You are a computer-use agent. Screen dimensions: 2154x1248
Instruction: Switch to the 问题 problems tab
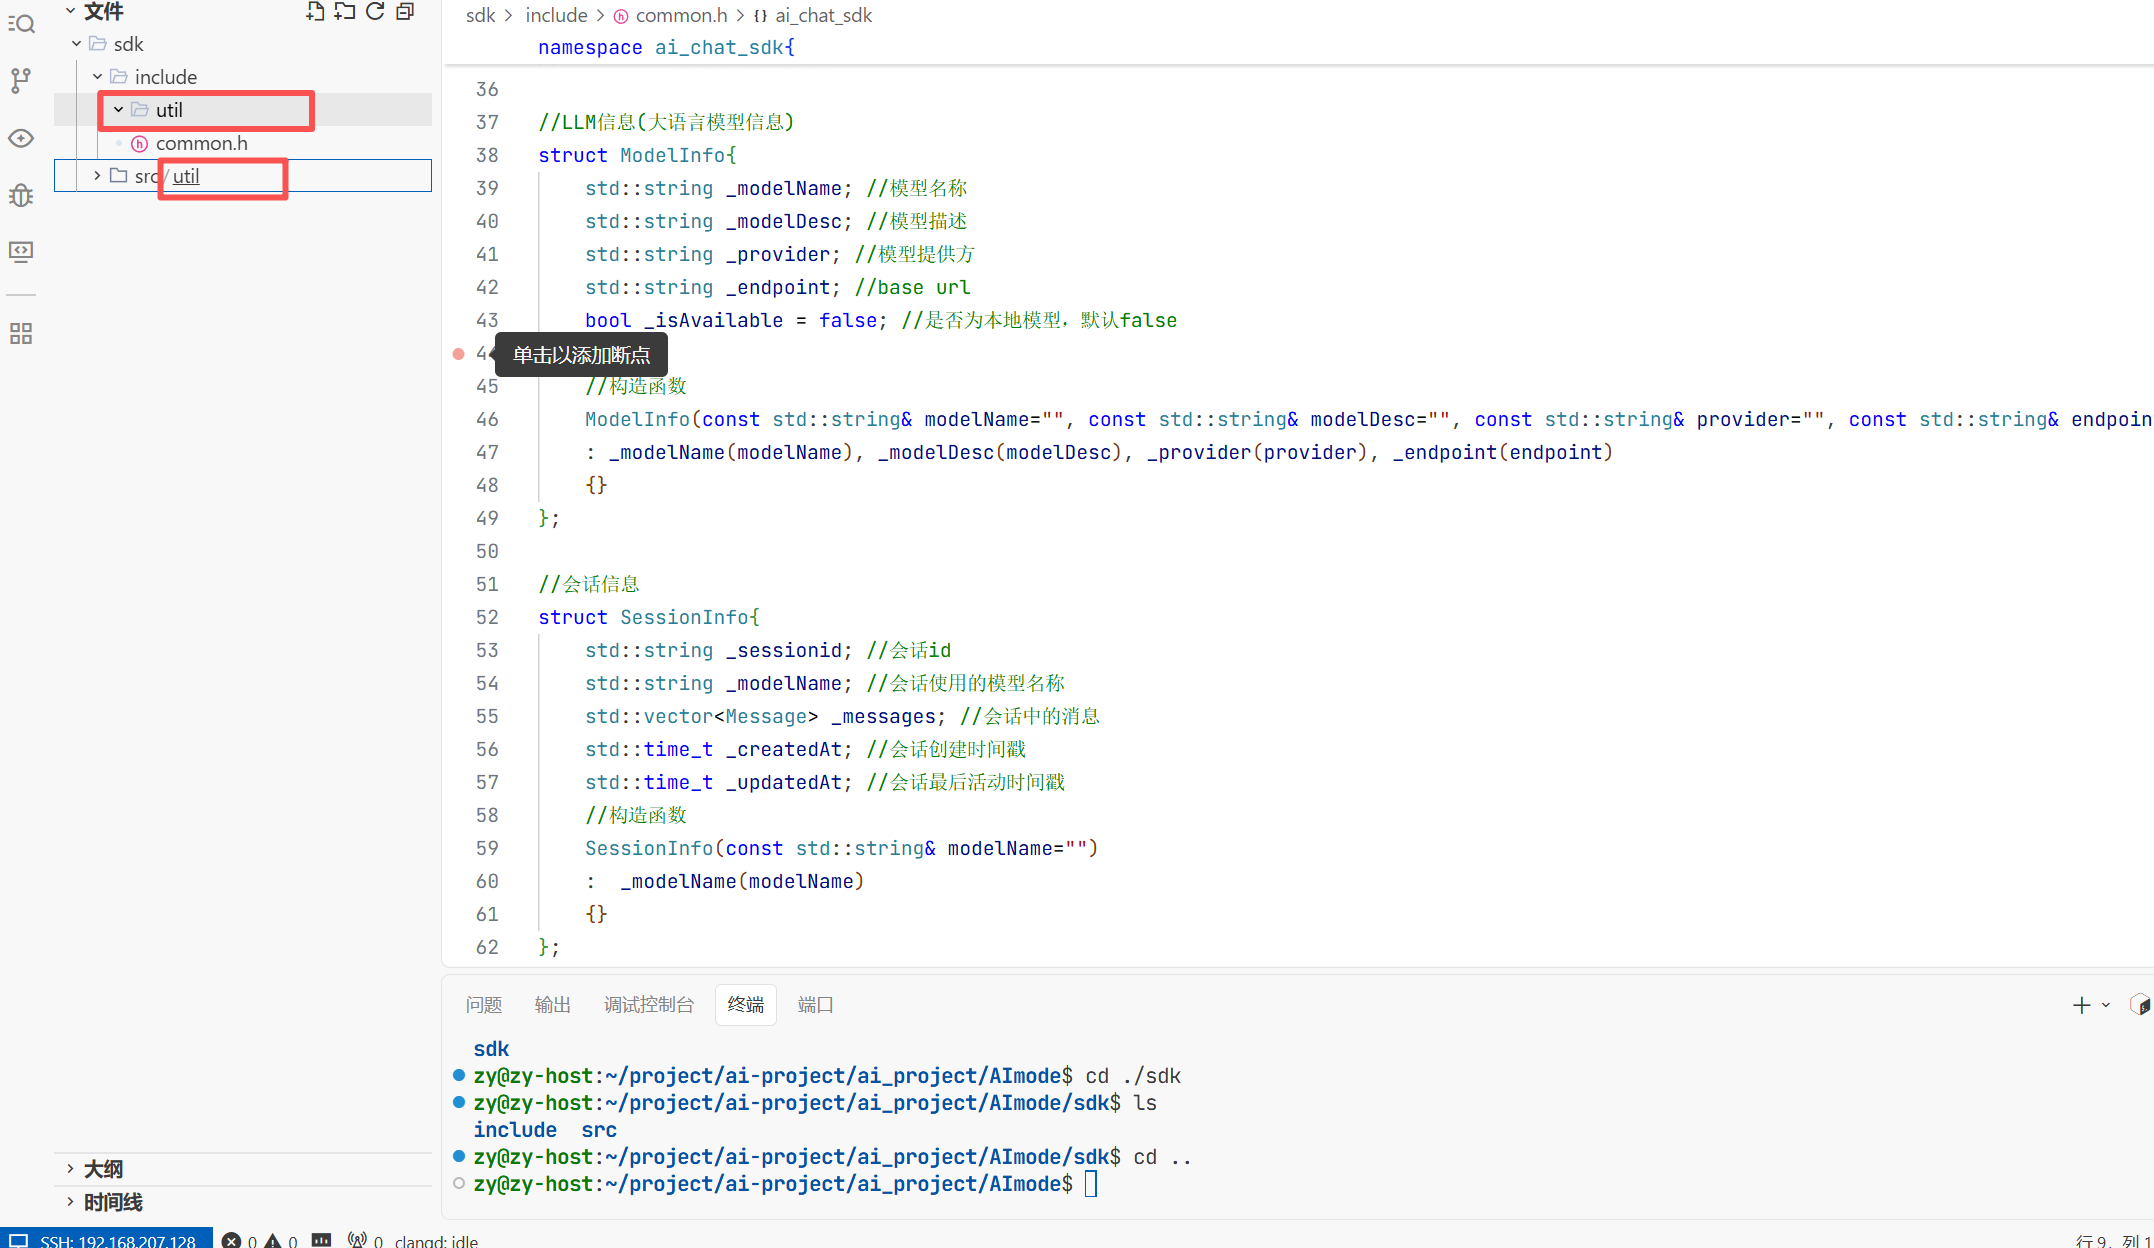click(484, 1004)
